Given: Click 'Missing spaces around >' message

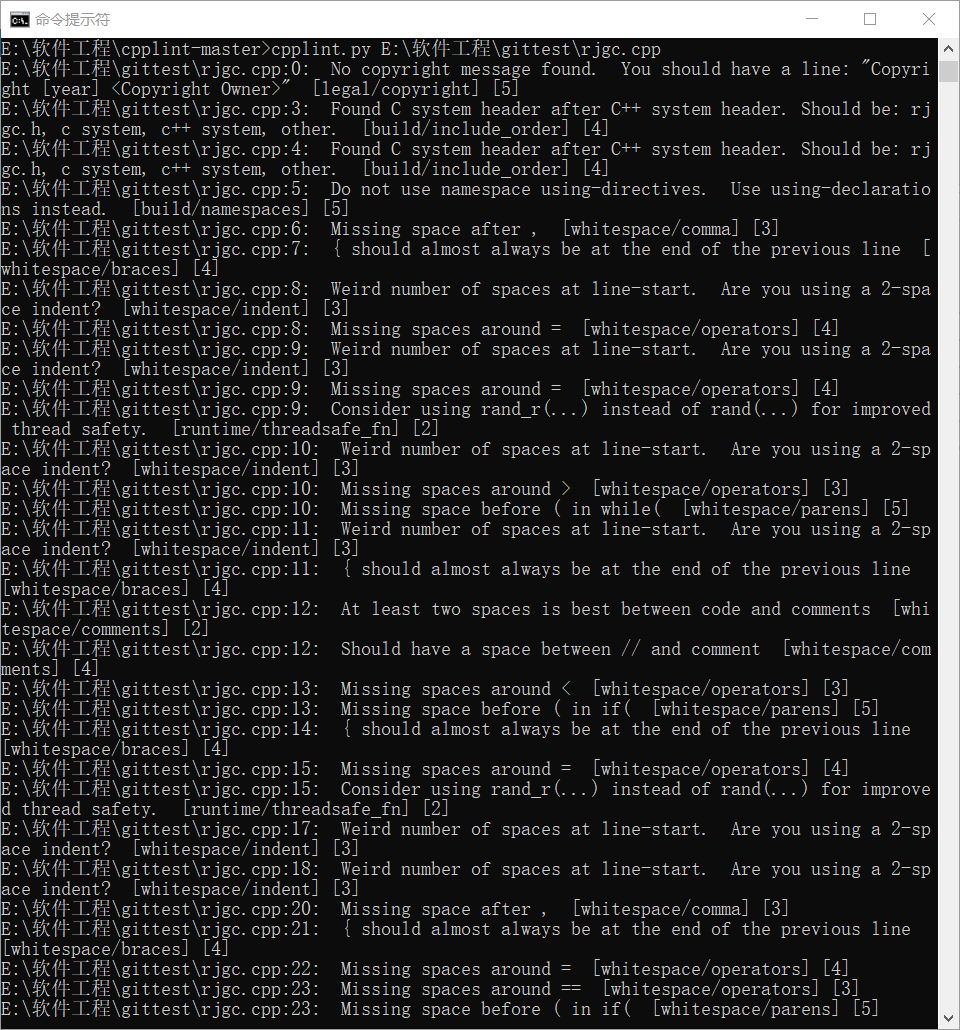Looking at the screenshot, I should coord(455,489).
